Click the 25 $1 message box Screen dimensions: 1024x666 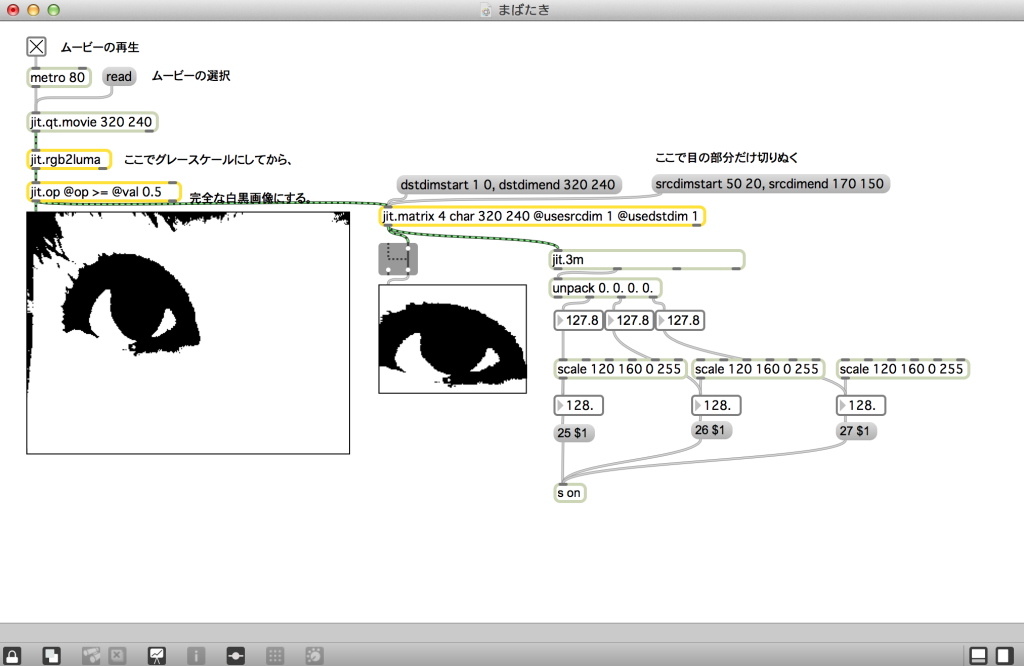point(573,432)
